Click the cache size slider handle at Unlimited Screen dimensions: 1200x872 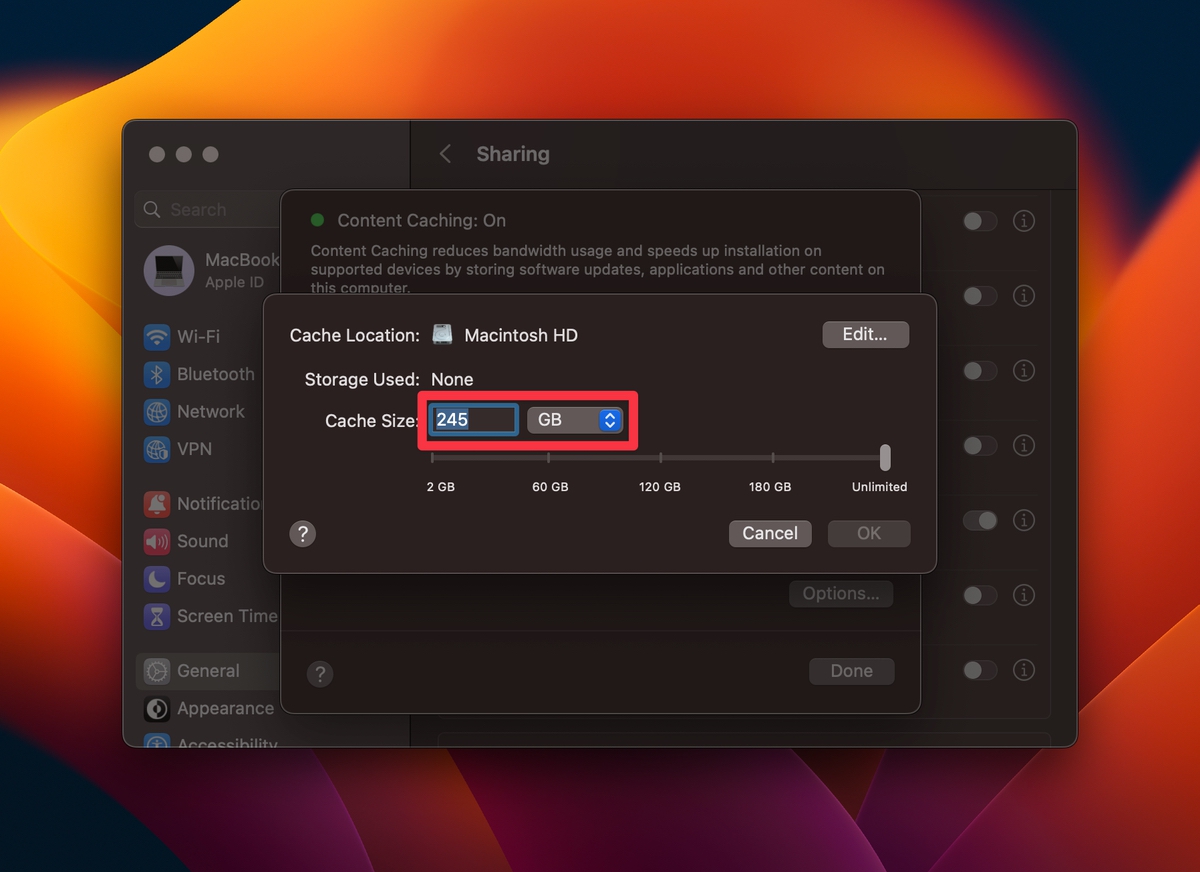(x=884, y=457)
